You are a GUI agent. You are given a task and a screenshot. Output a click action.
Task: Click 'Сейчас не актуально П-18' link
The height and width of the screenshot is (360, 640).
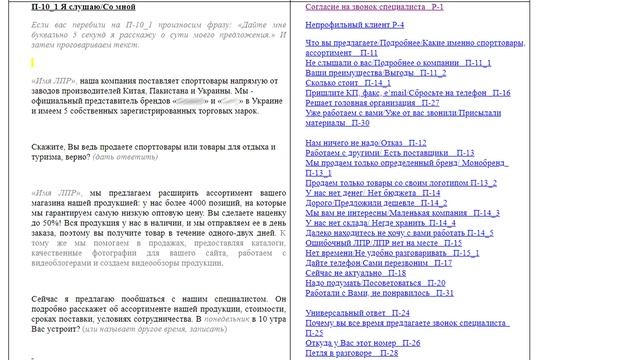[356, 273]
